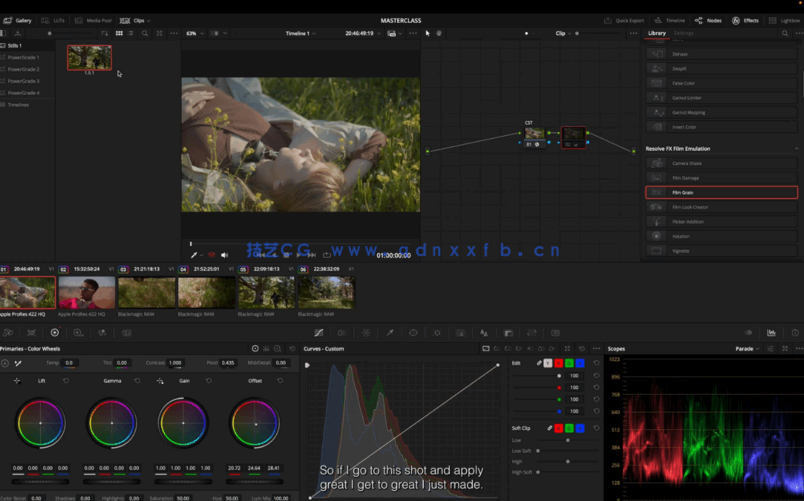Viewport: 804px width, 501px height.
Task: Click the Film Damage effect icon
Action: 656,177
